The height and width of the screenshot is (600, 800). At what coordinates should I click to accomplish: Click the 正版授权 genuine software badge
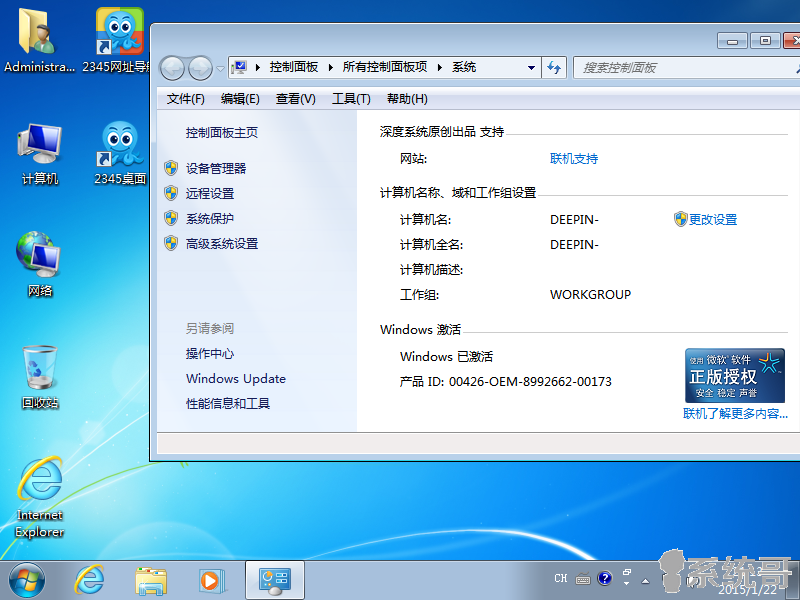coord(735,376)
